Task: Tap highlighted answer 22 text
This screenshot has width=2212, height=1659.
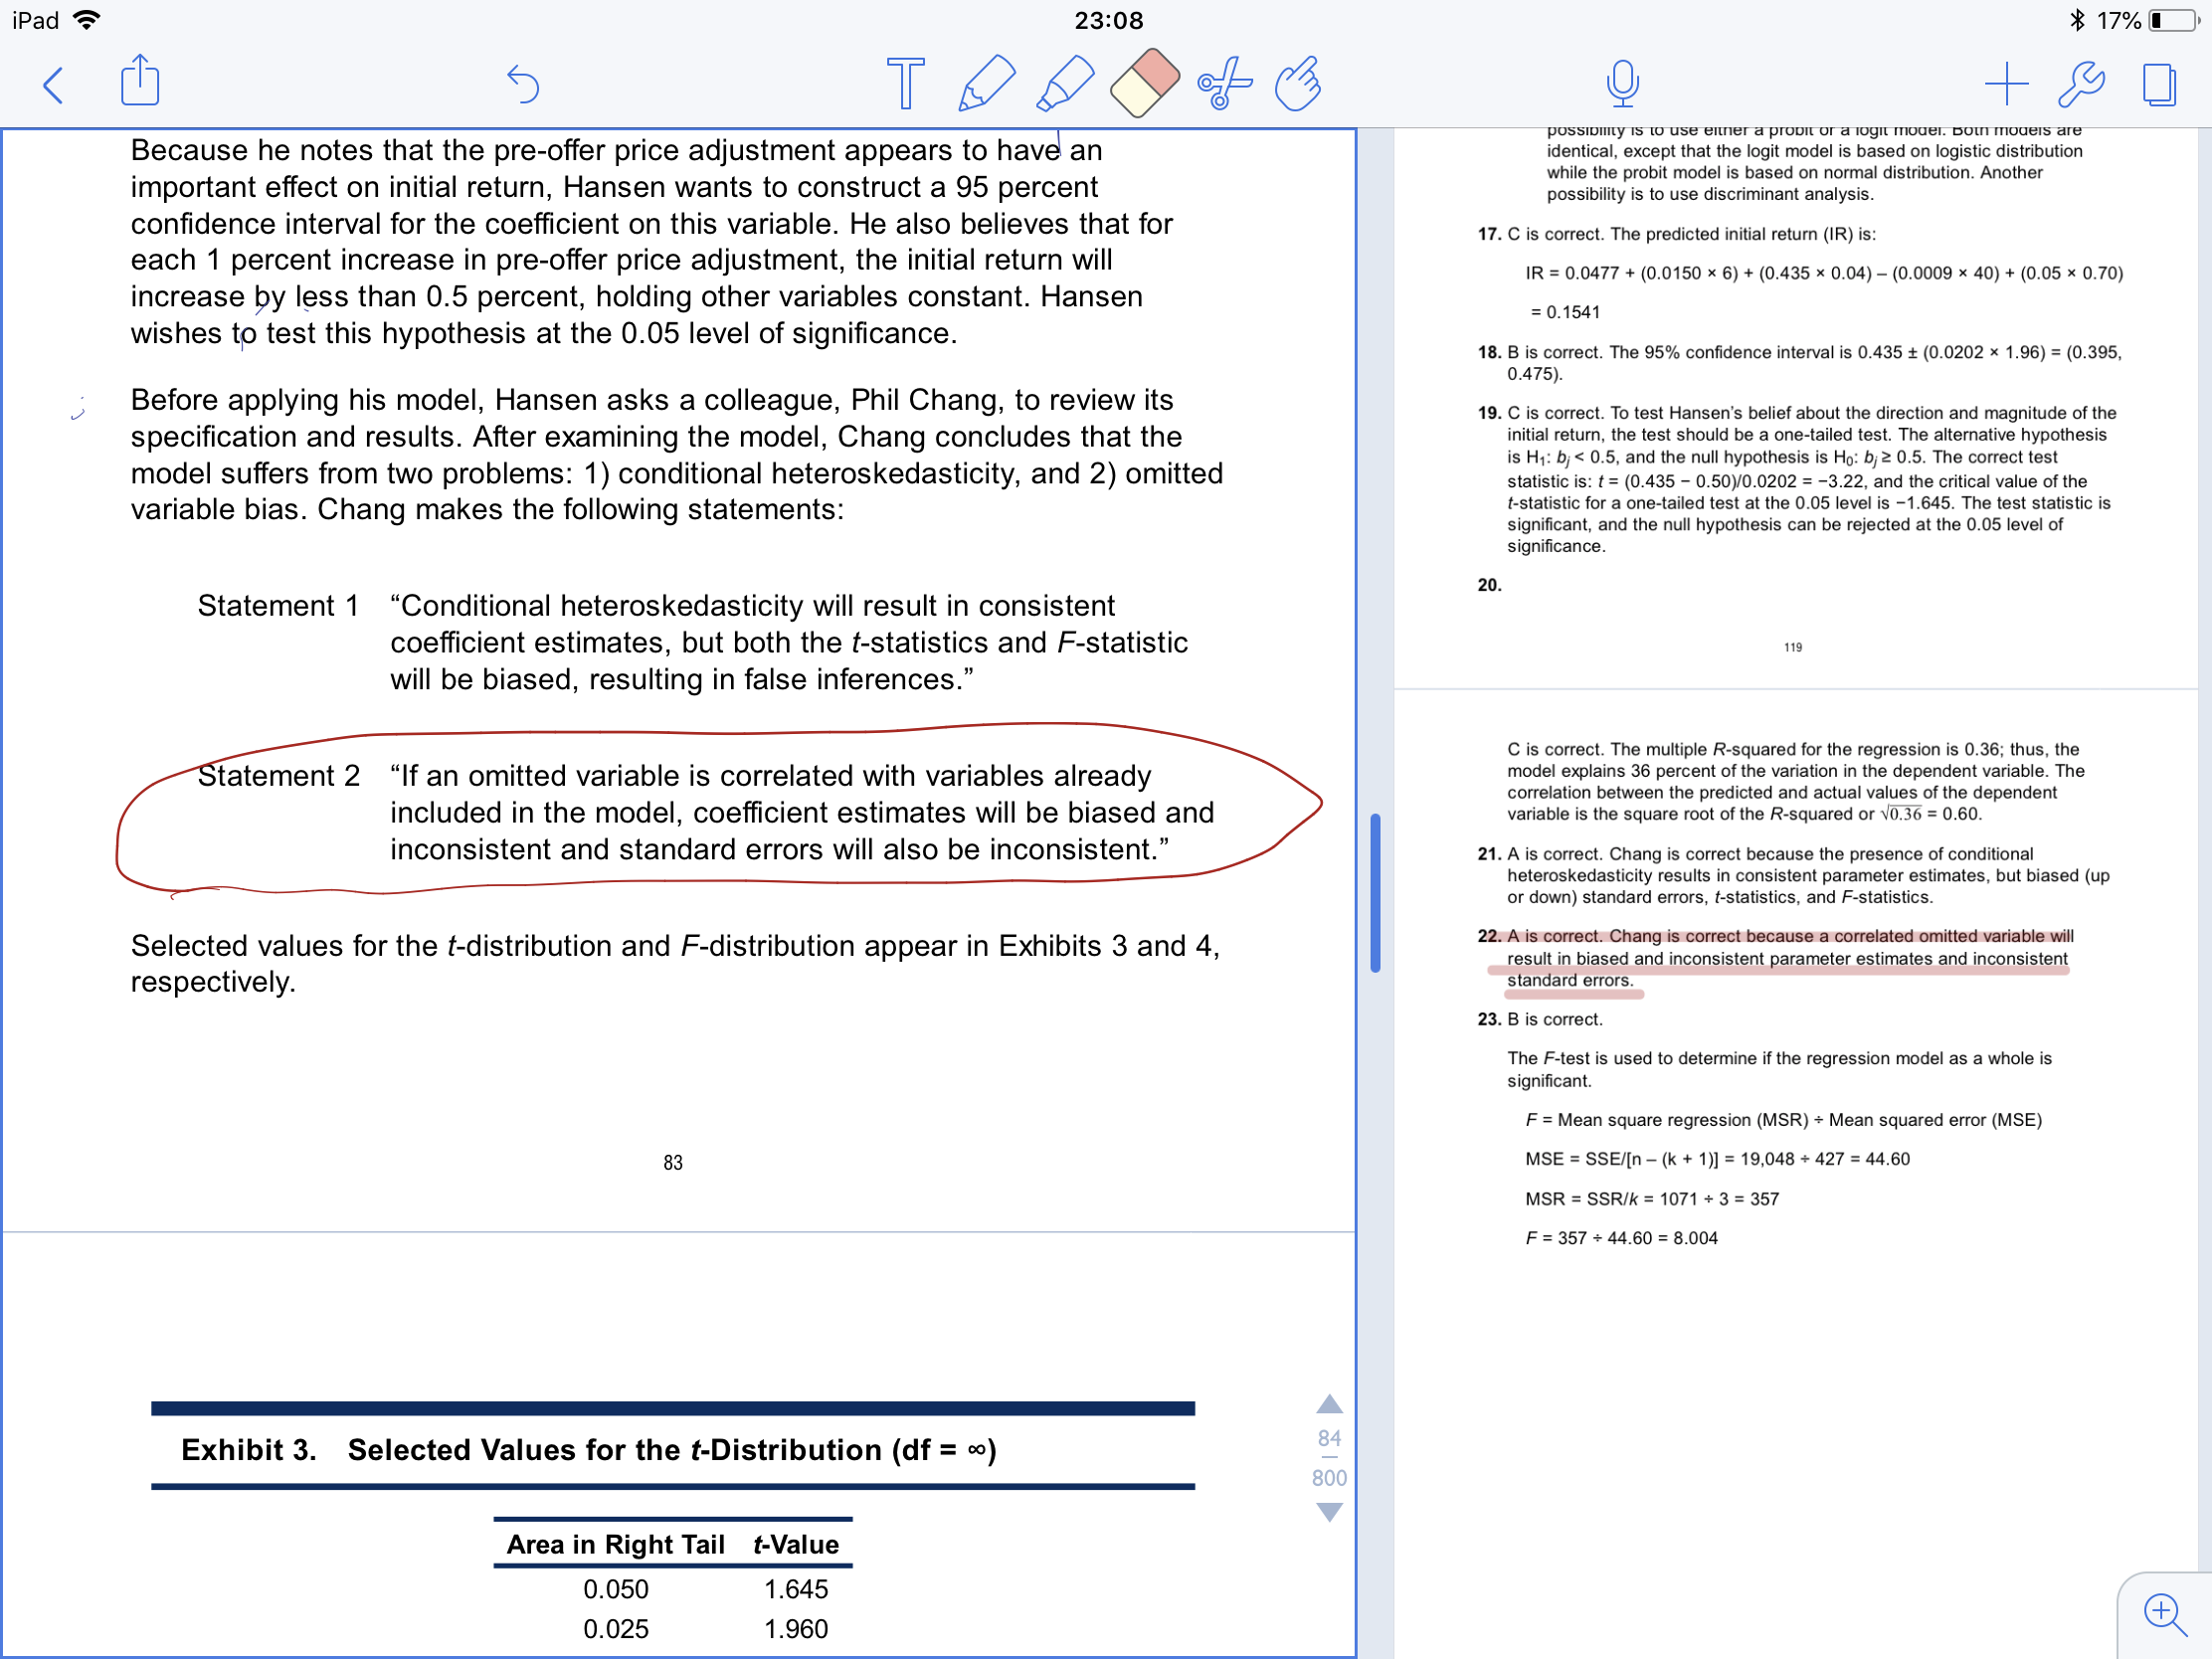Action: click(1788, 958)
